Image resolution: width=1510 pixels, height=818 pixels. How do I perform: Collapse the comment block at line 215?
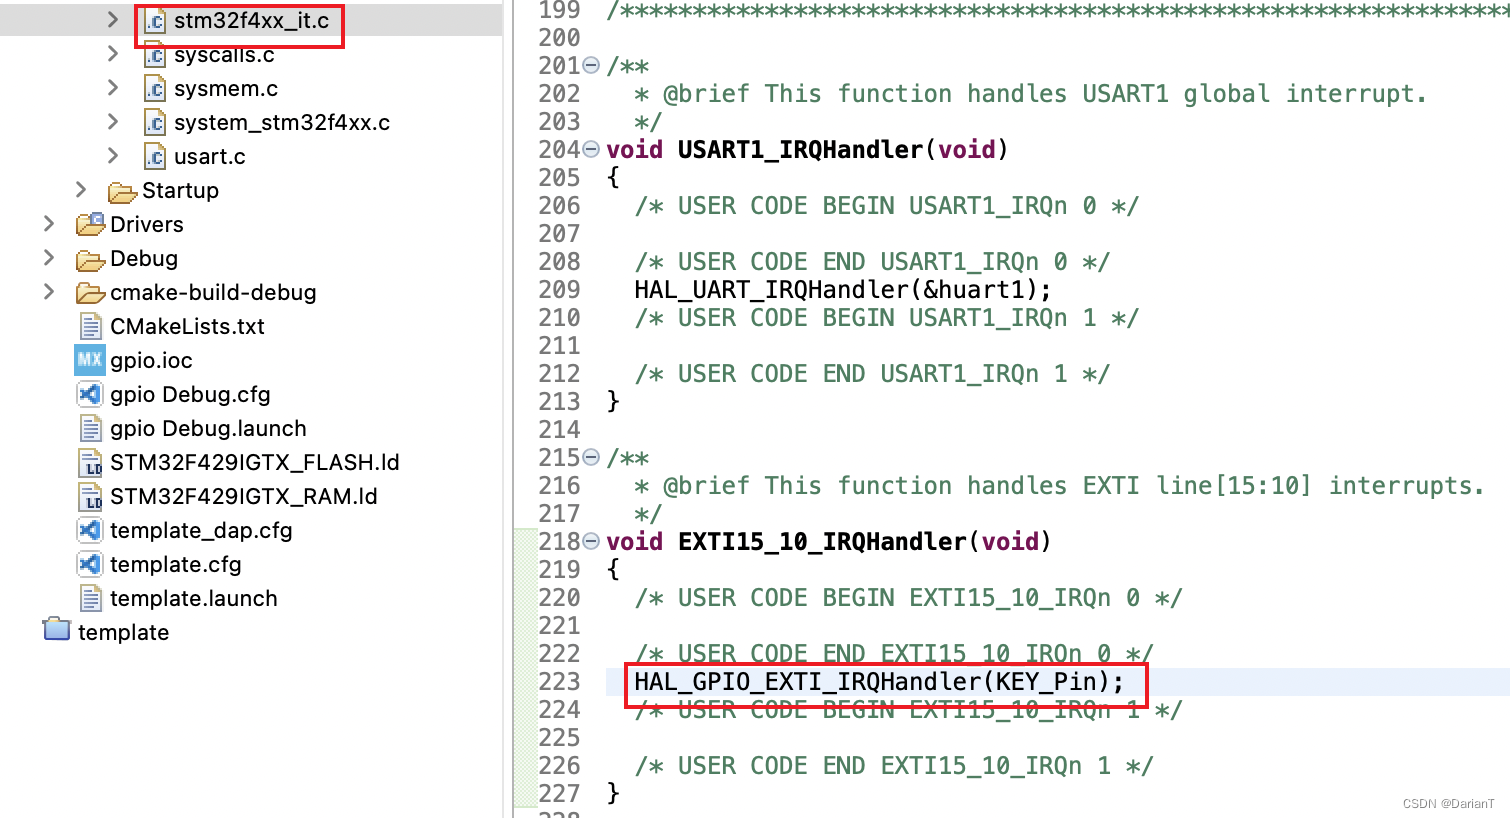click(x=591, y=458)
